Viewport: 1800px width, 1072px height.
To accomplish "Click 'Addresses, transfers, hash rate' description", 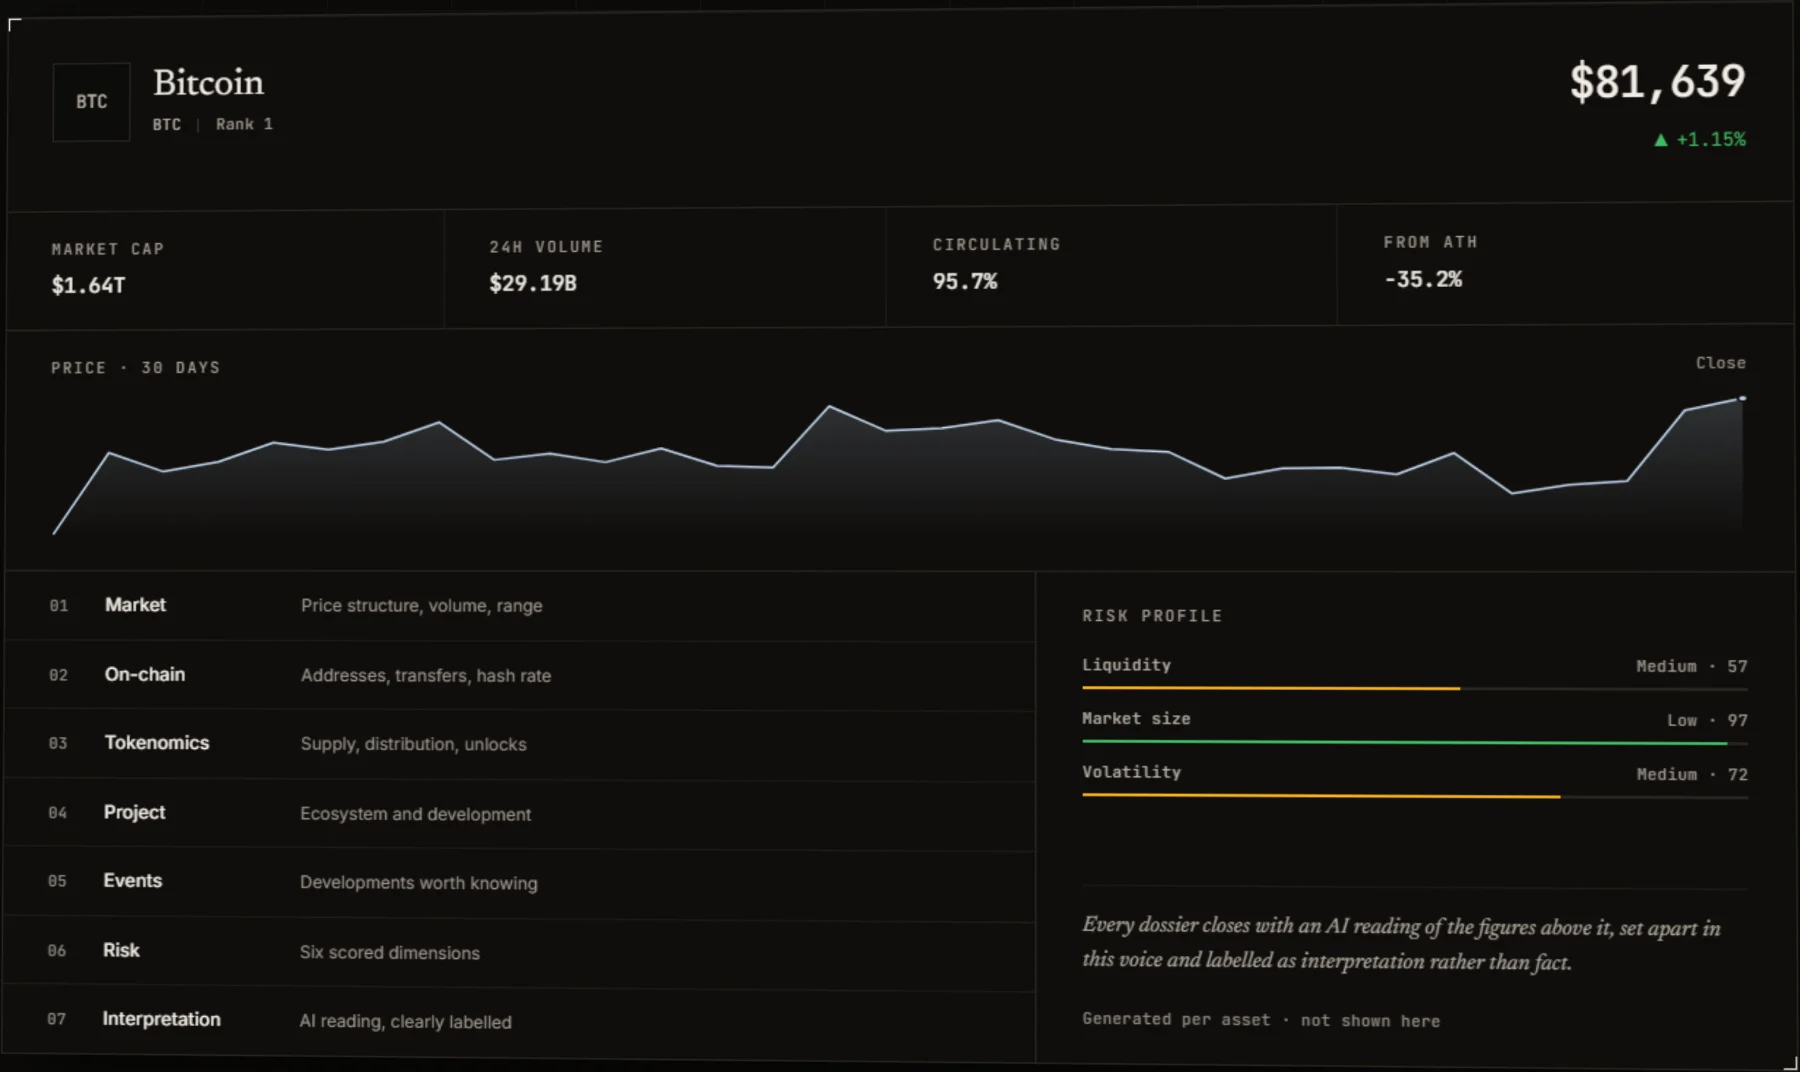I will click(x=425, y=676).
